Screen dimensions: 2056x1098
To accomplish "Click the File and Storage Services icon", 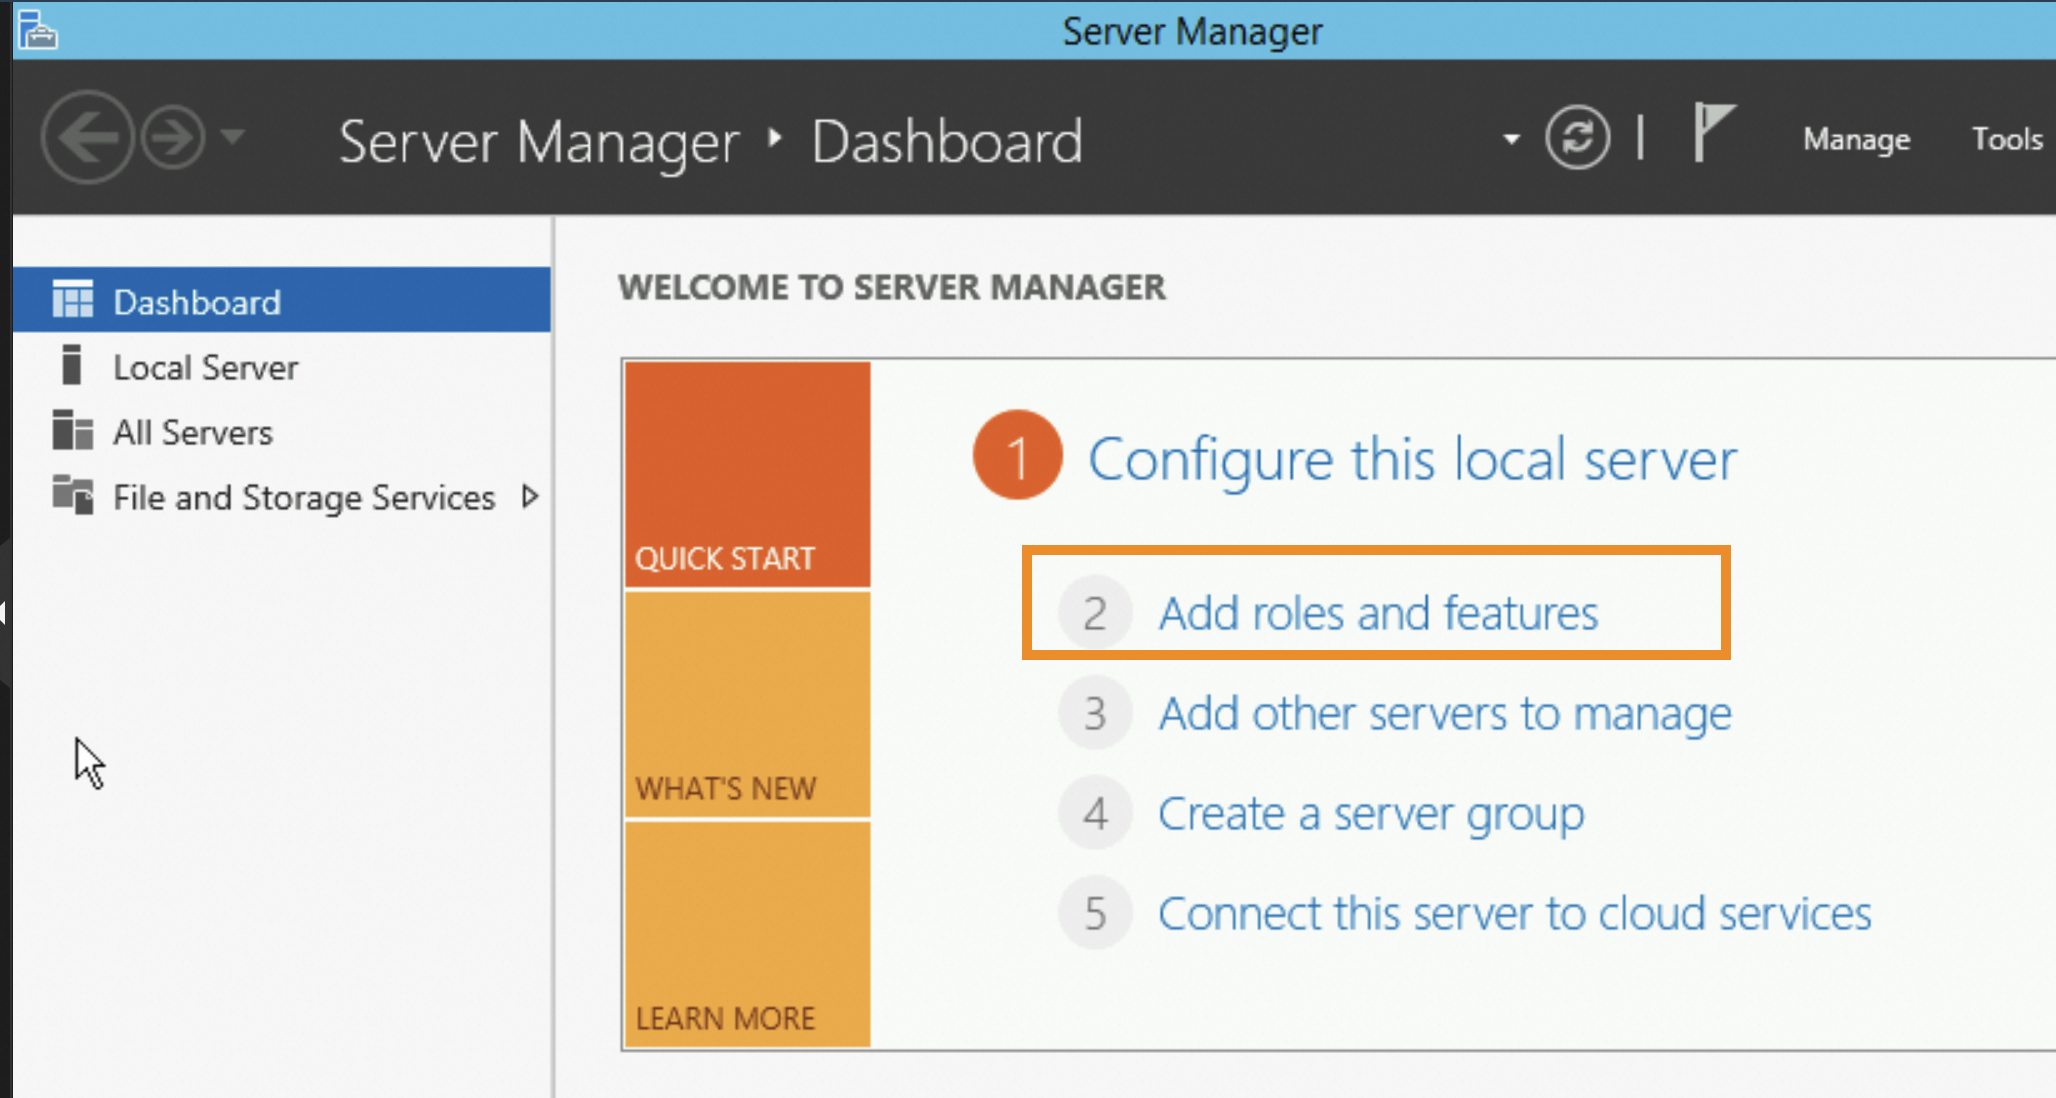I will coord(72,494).
